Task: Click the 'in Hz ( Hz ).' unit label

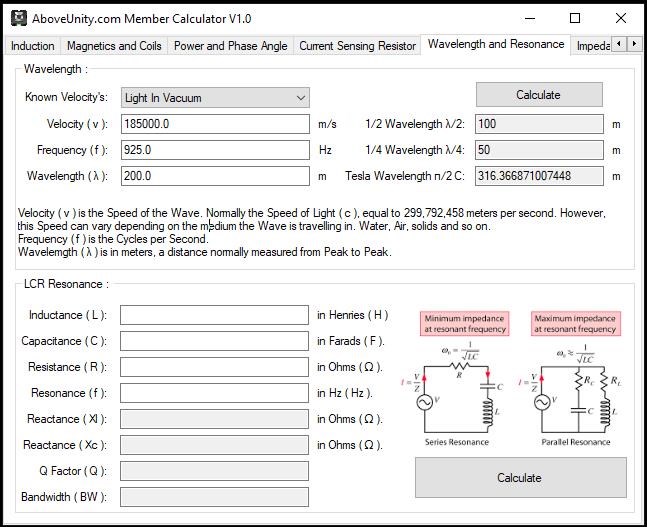Action: tap(345, 393)
